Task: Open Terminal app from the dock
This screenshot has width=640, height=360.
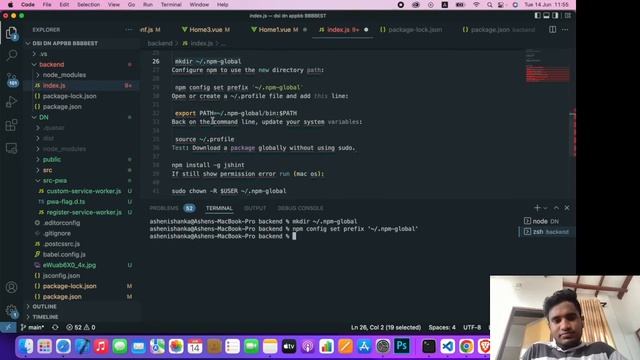Action: tap(429, 347)
